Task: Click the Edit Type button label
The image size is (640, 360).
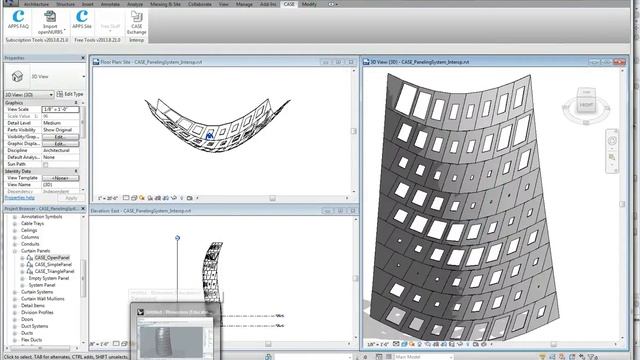Action: point(74,94)
